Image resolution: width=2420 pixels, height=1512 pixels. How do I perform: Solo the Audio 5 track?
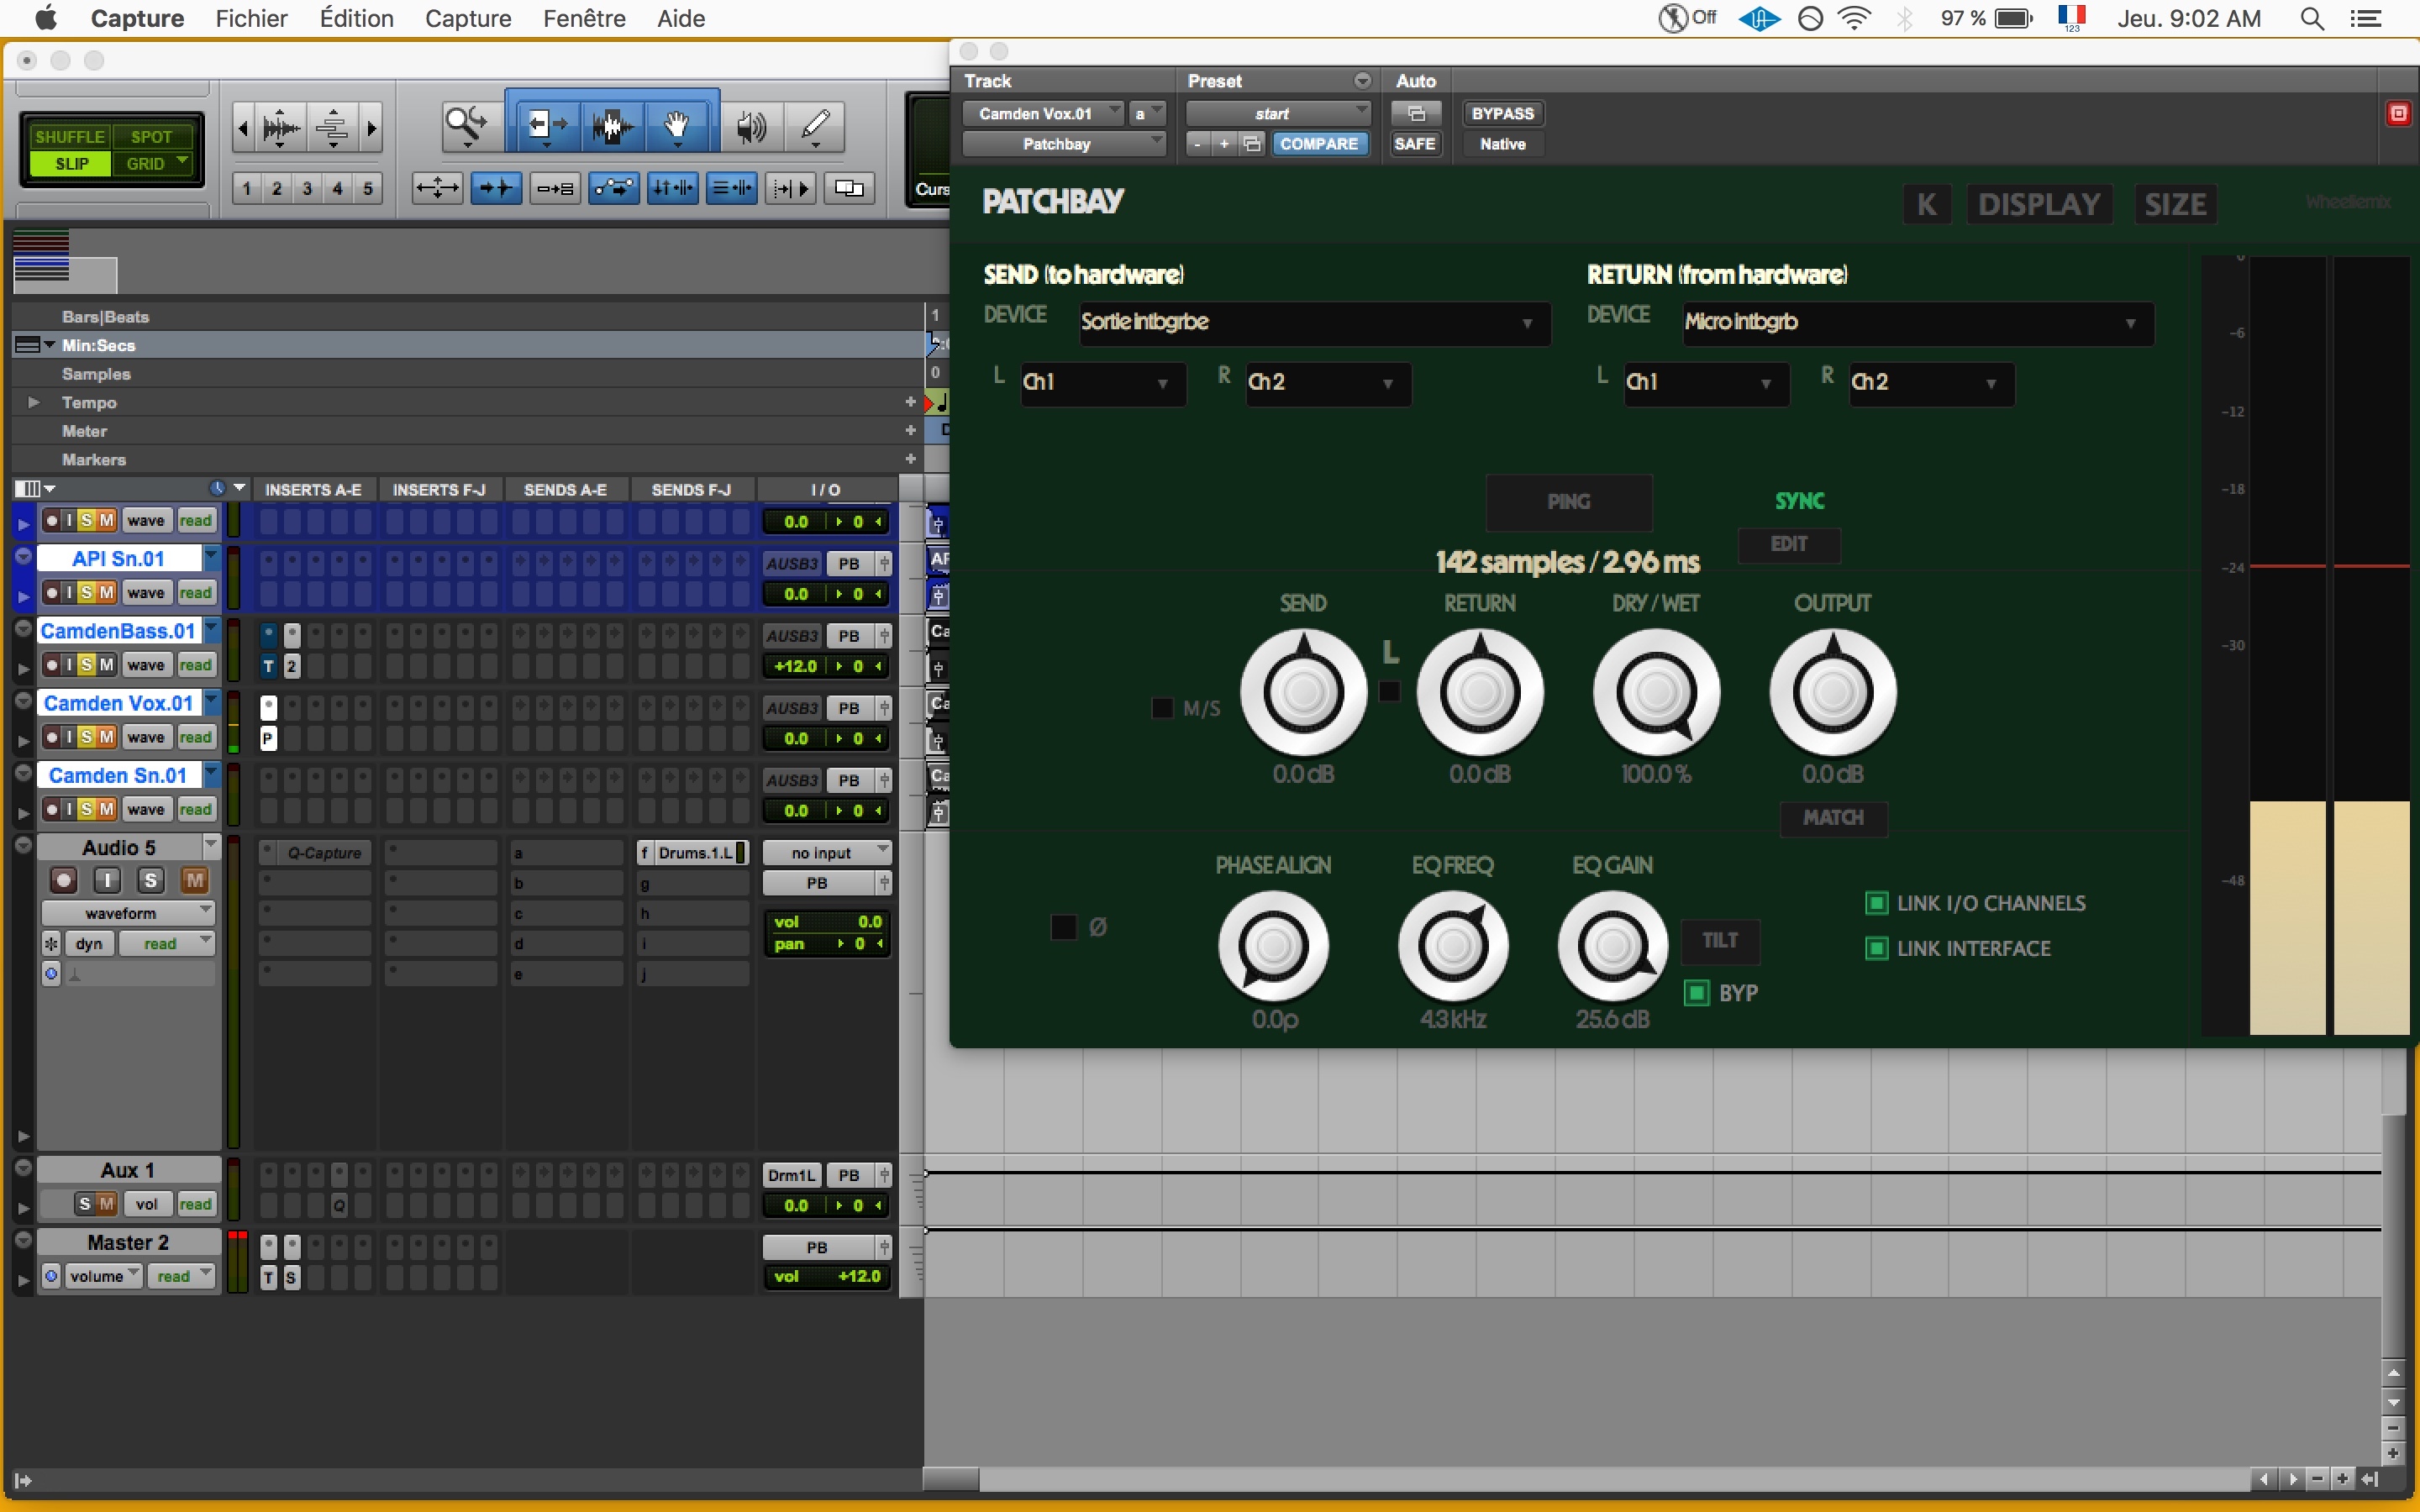pyautogui.click(x=151, y=880)
